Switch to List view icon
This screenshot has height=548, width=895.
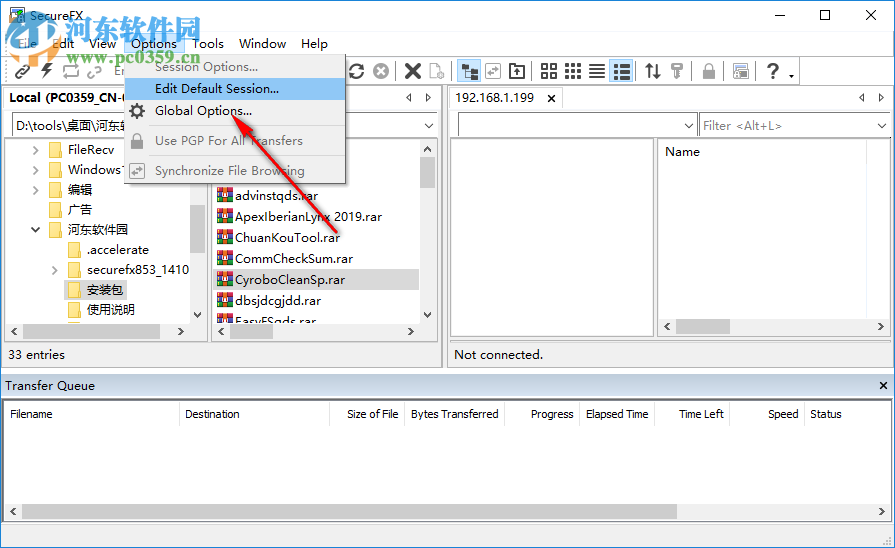(x=596, y=71)
